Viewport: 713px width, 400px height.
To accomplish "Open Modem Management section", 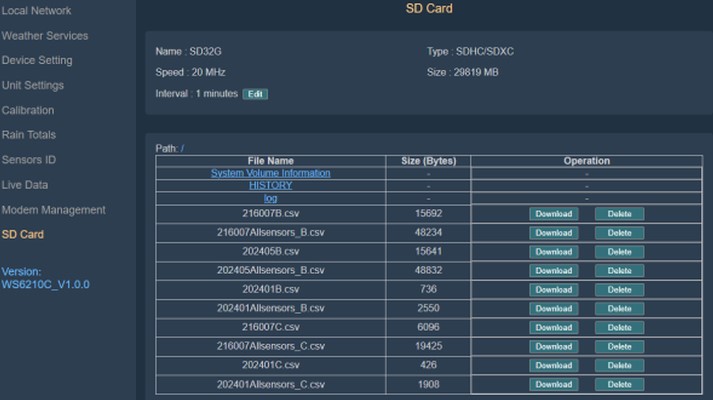I will pos(53,210).
